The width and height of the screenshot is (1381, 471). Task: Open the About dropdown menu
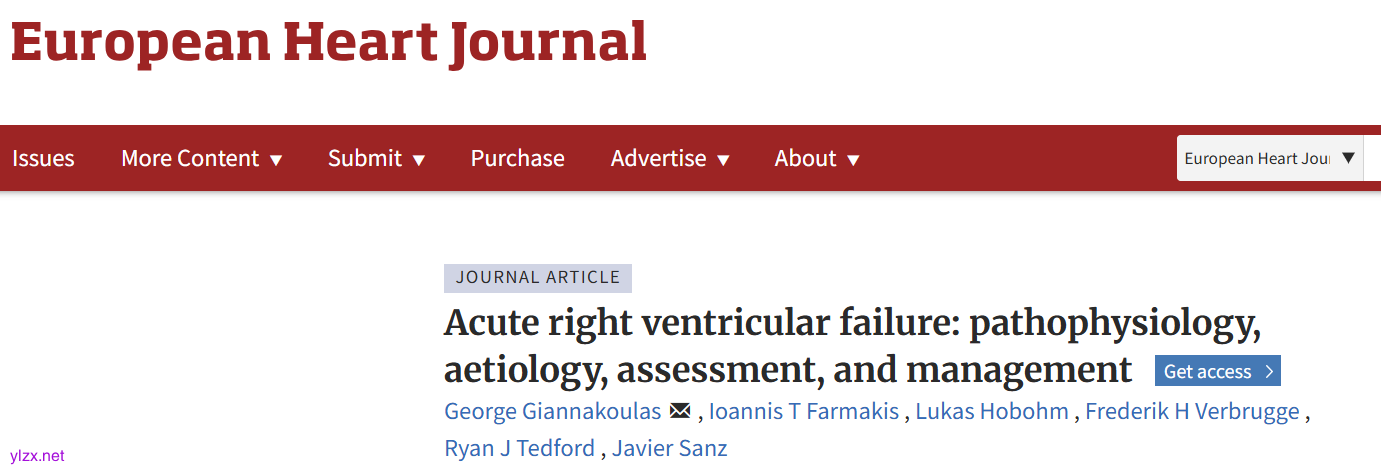pyautogui.click(x=816, y=158)
